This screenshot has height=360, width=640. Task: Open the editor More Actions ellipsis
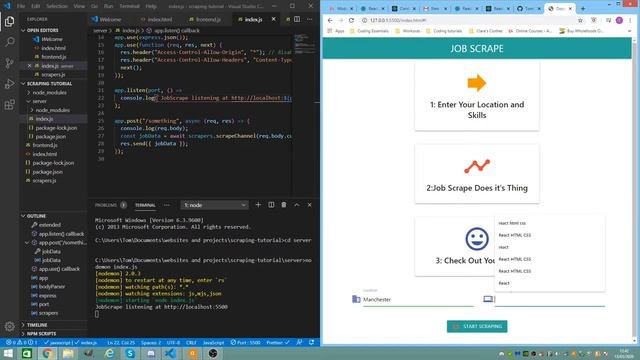point(309,19)
